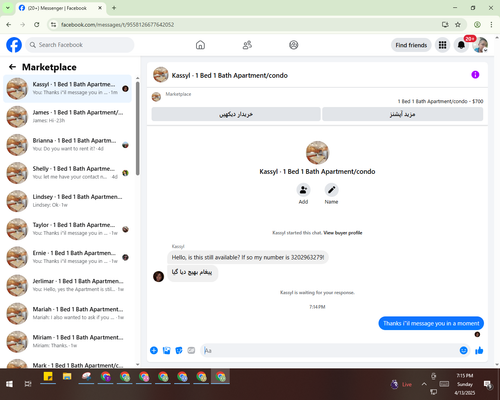Open Lindsey conversation in list
This screenshot has height=400, width=500.
[67, 201]
